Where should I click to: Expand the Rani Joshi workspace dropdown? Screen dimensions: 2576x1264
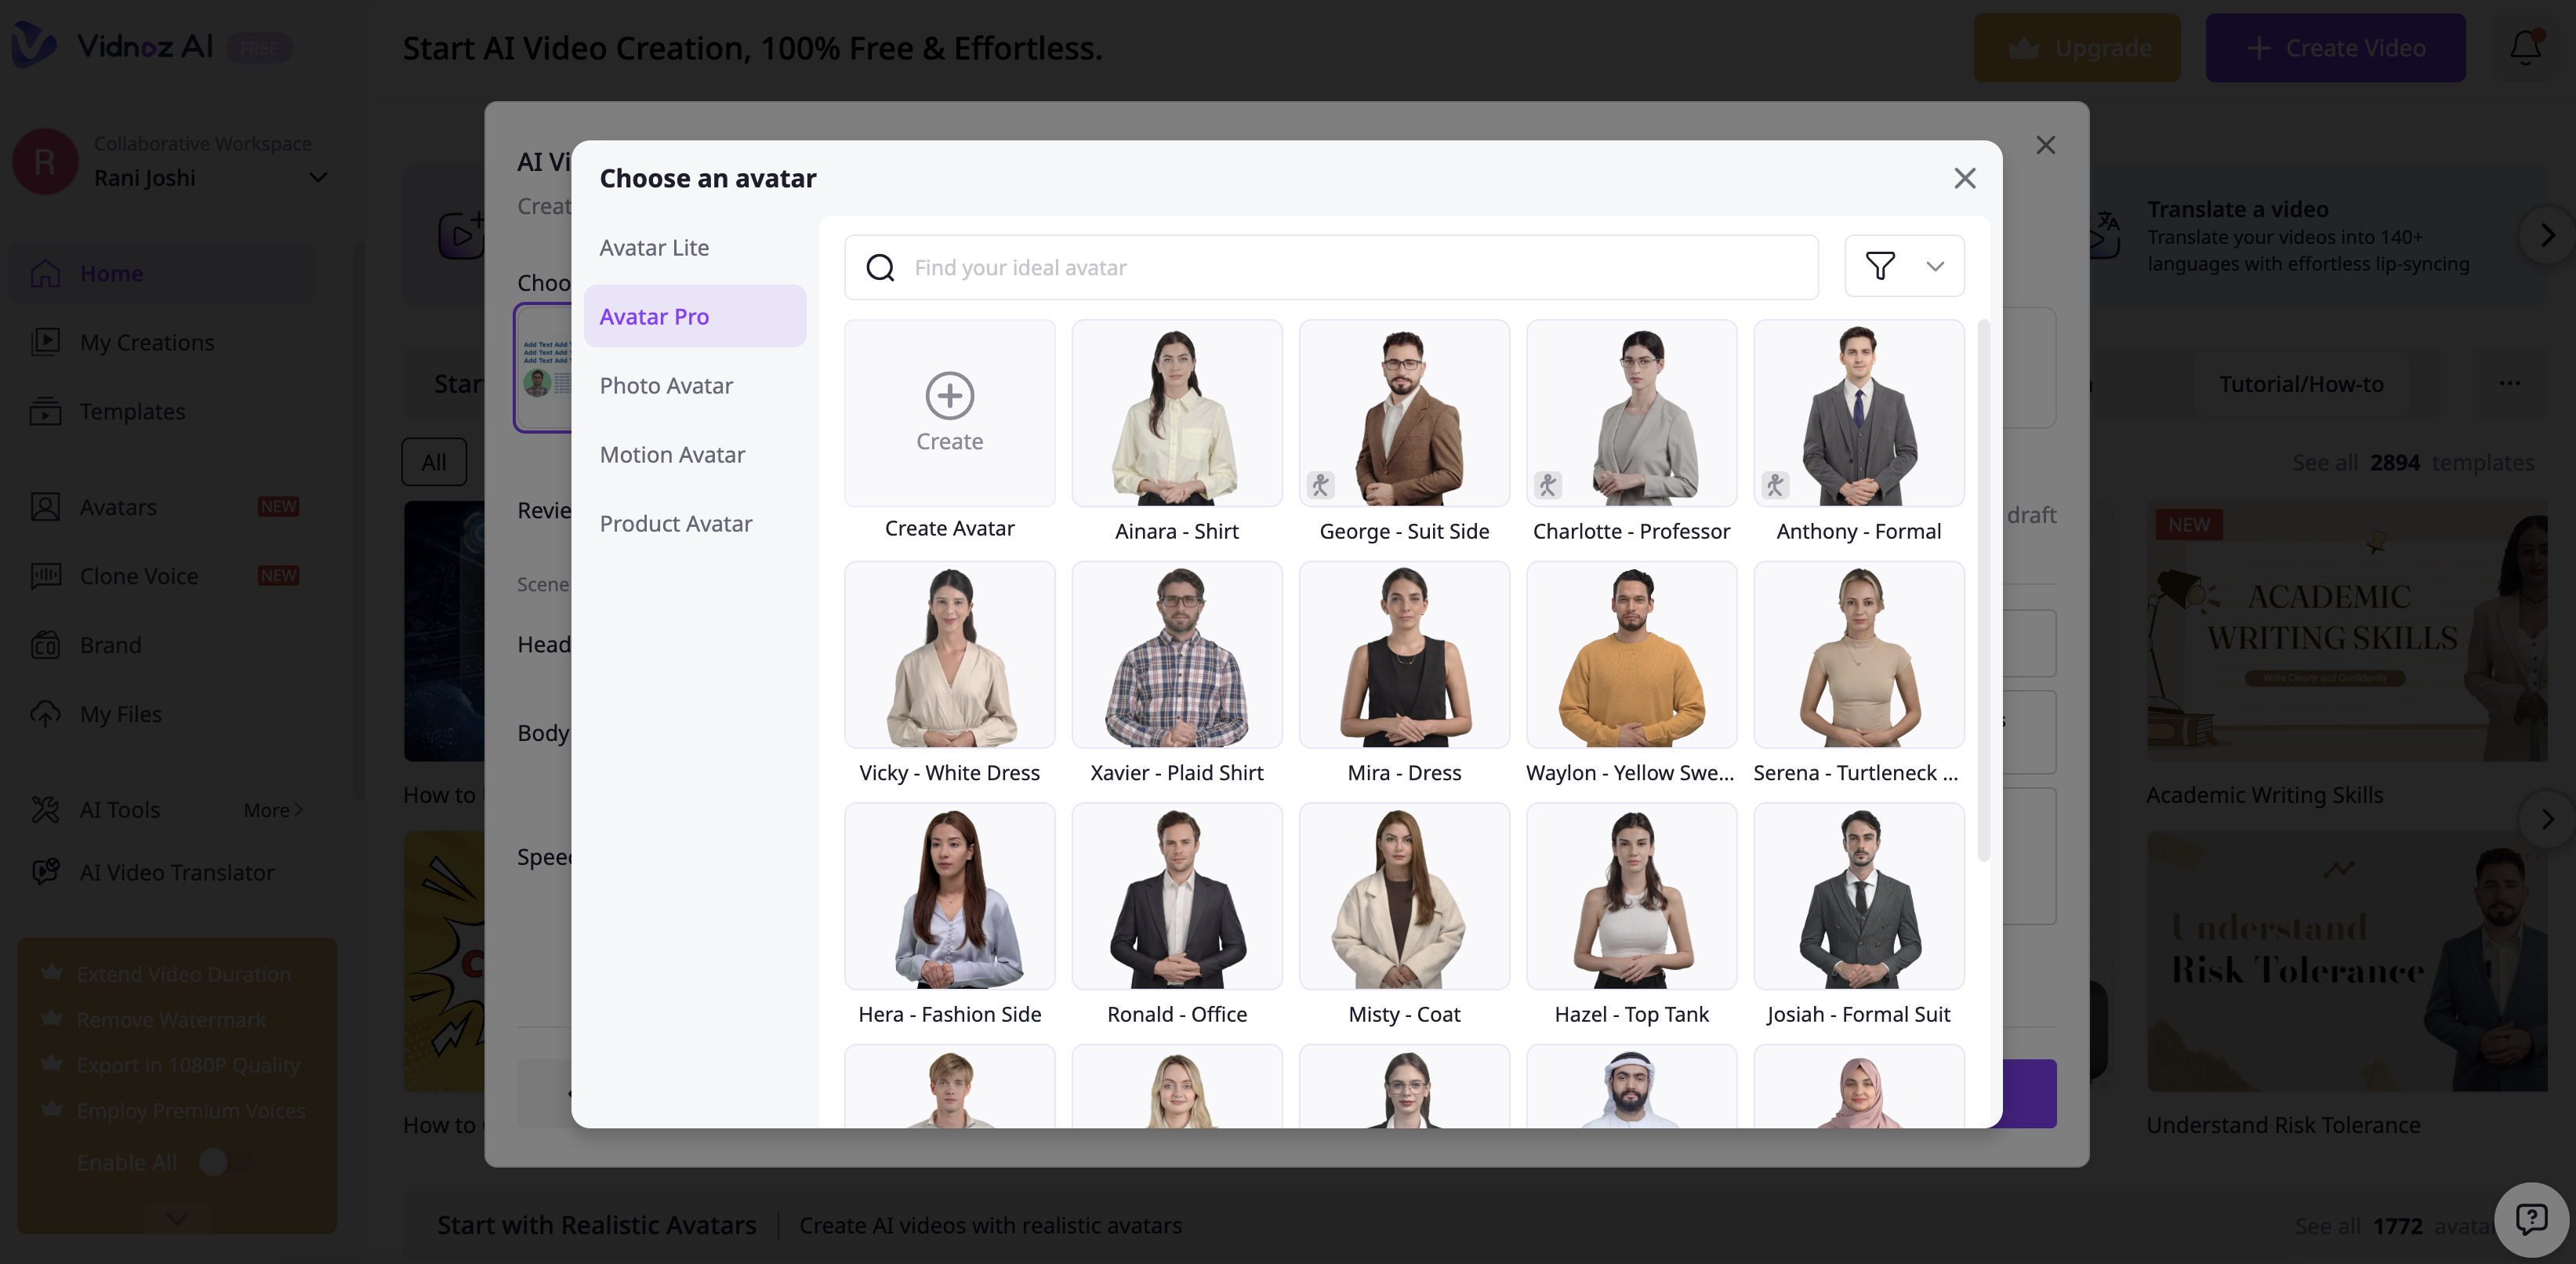point(318,178)
